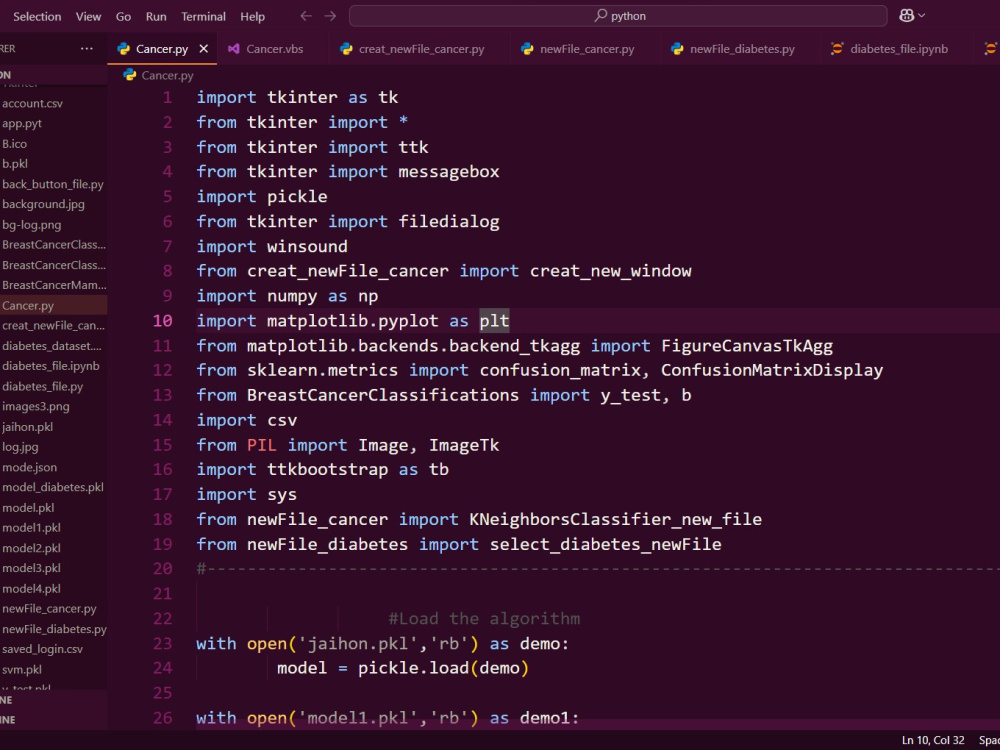Viewport: 1000px width, 750px height.
Task: Open the Run menu
Action: [156, 17]
